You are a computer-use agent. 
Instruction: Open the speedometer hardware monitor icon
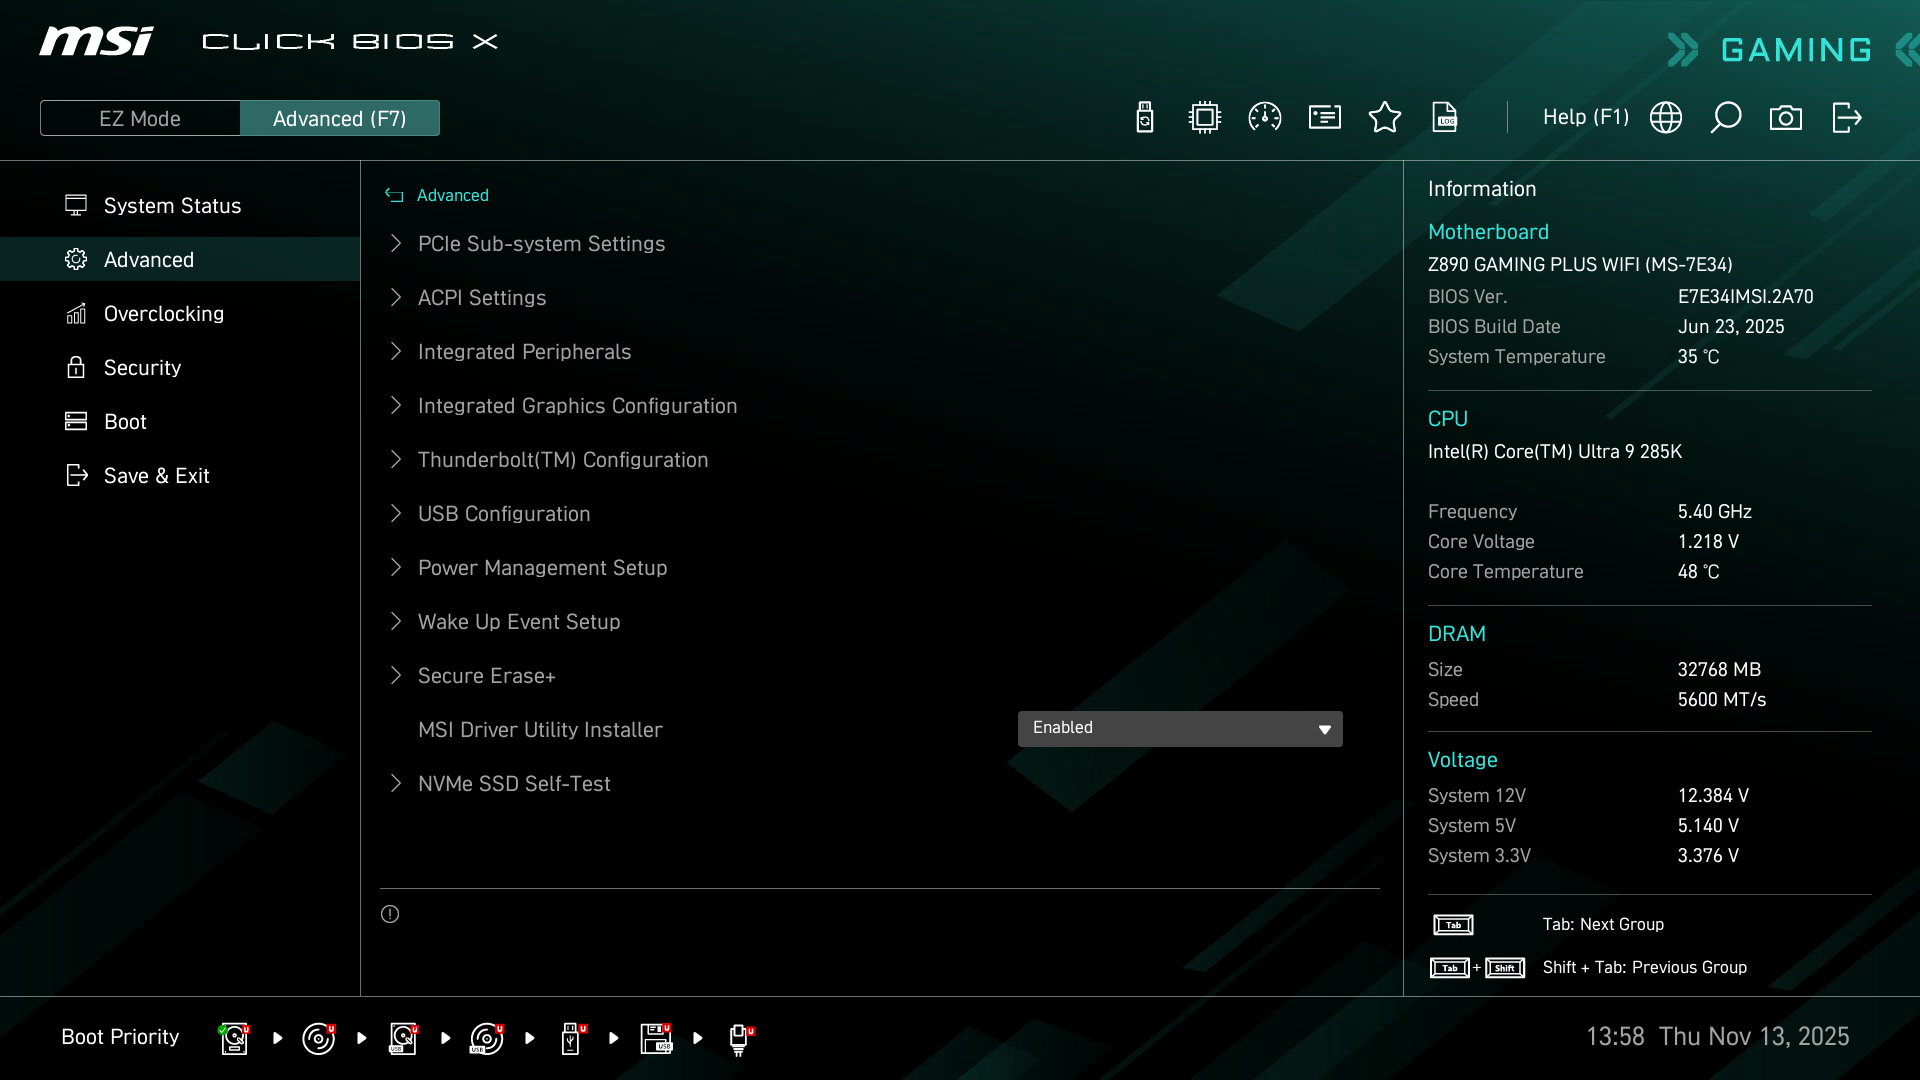(x=1265, y=118)
